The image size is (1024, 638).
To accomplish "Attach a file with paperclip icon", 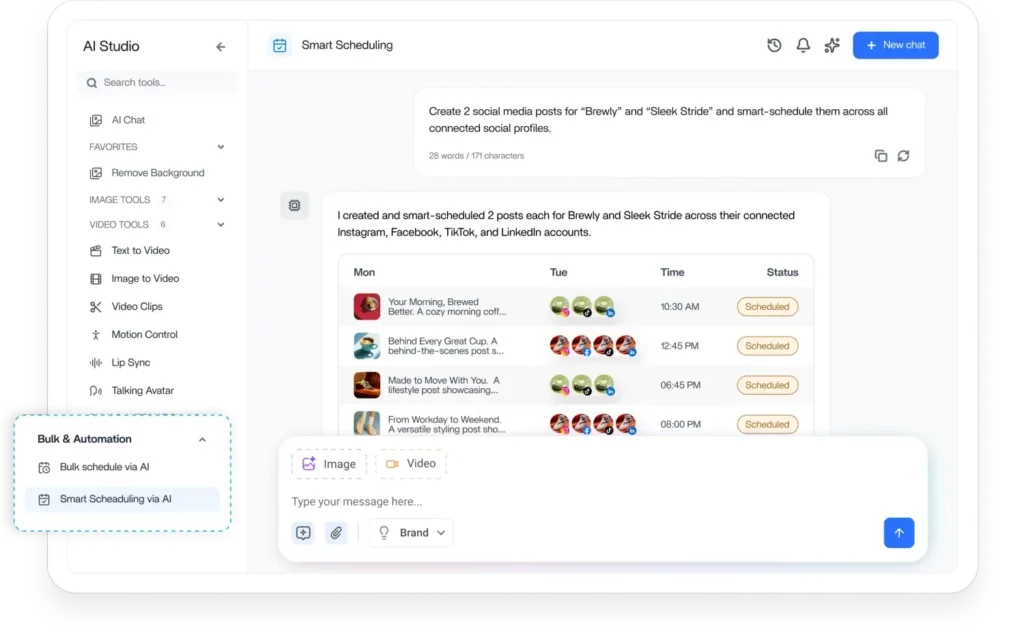I will pos(336,533).
